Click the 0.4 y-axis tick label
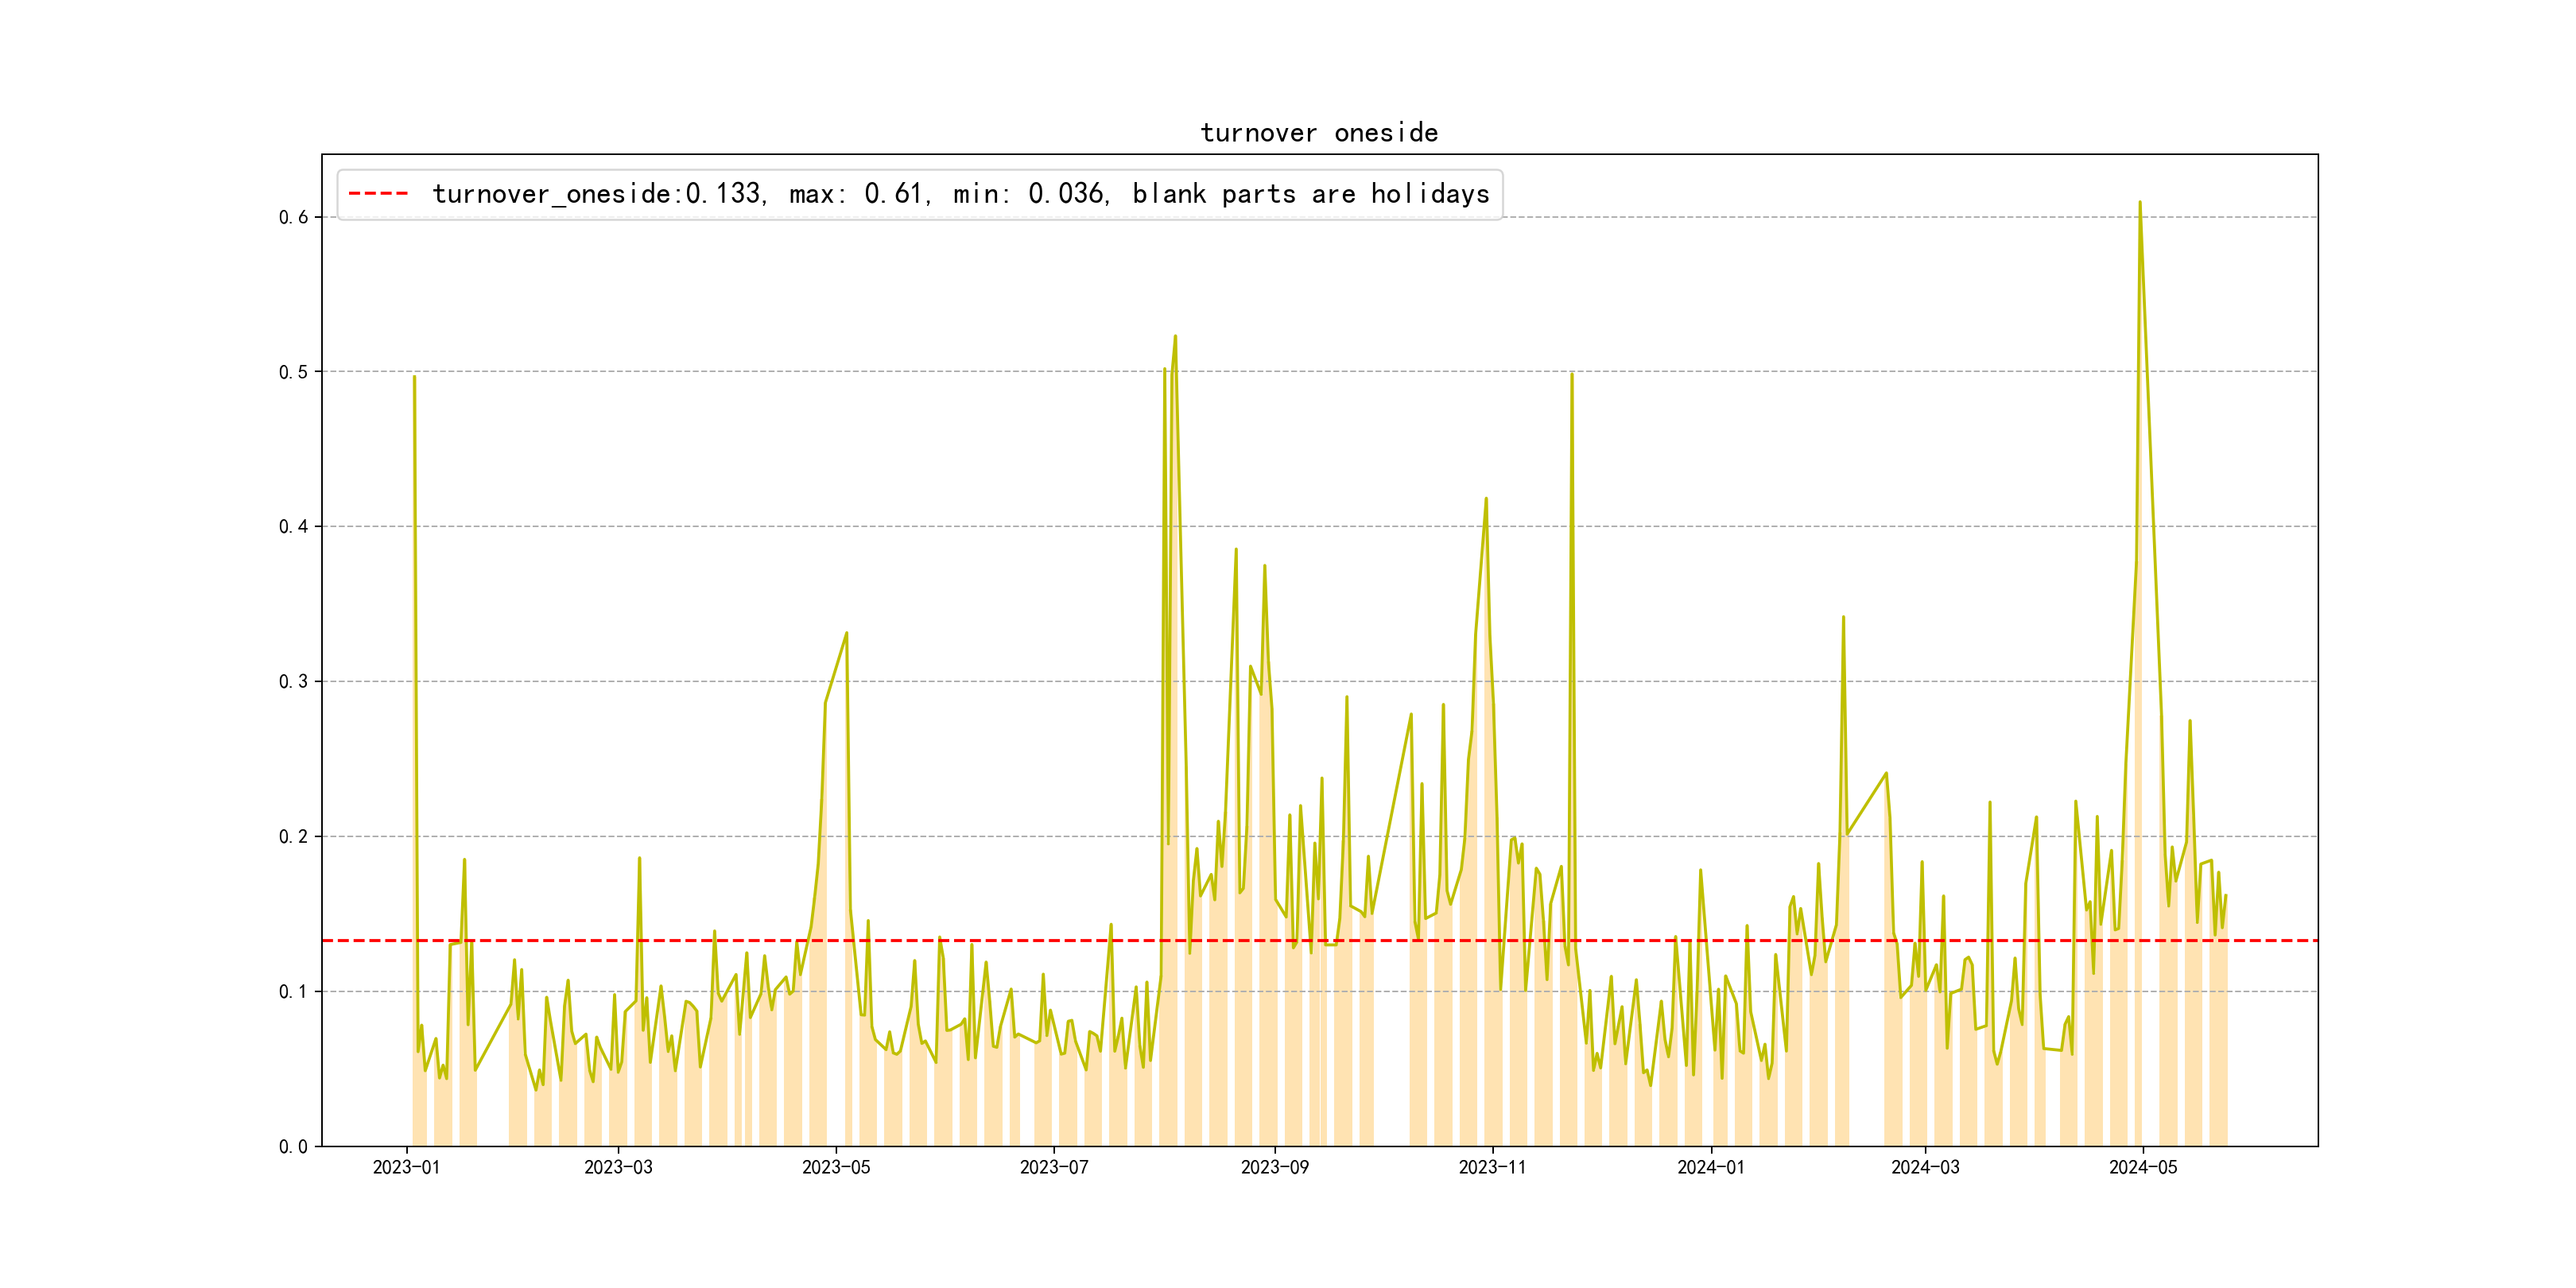 pyautogui.click(x=293, y=527)
